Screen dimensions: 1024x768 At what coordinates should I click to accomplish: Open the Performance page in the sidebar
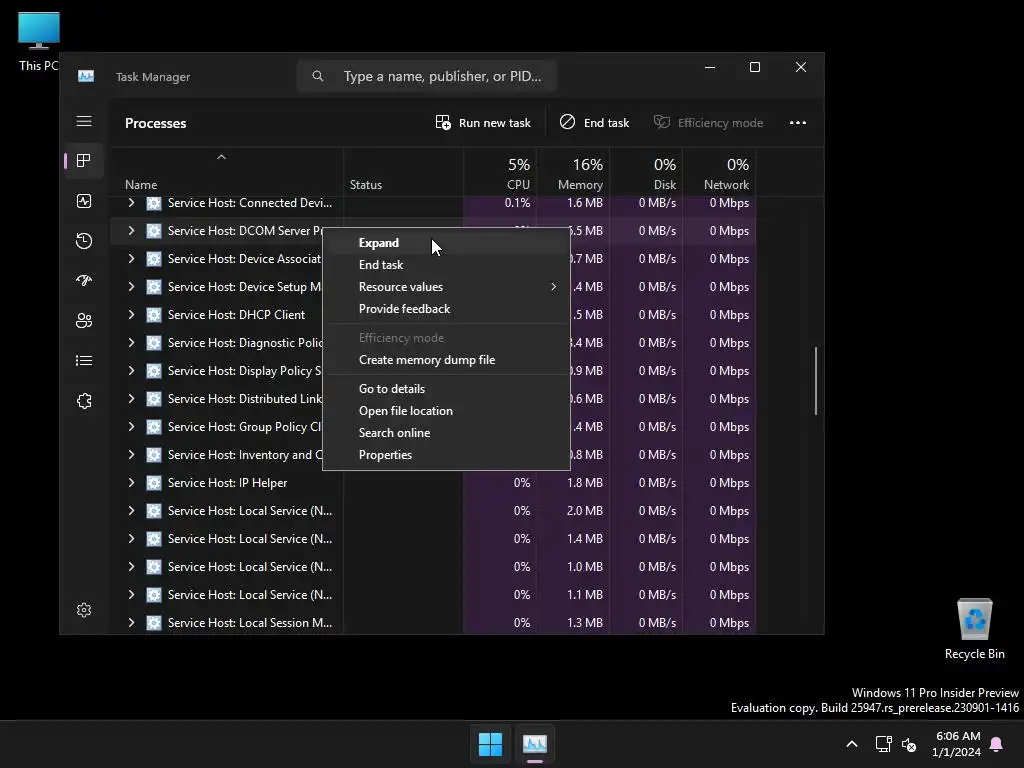click(x=84, y=201)
